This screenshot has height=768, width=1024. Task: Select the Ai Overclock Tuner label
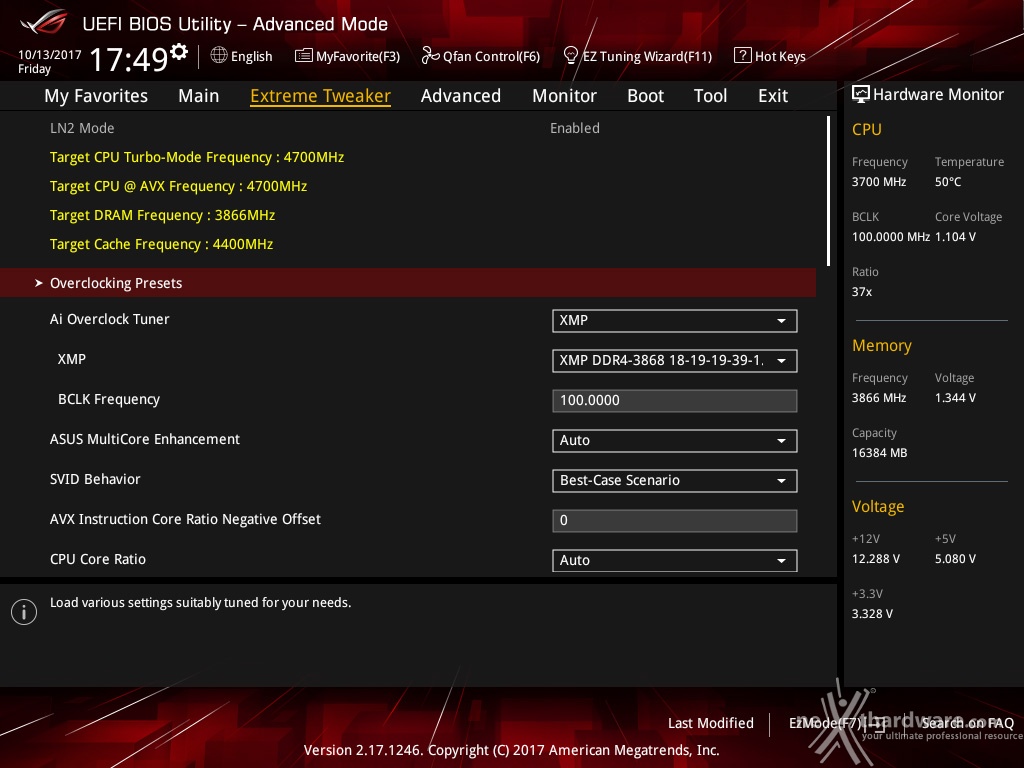[x=110, y=319]
